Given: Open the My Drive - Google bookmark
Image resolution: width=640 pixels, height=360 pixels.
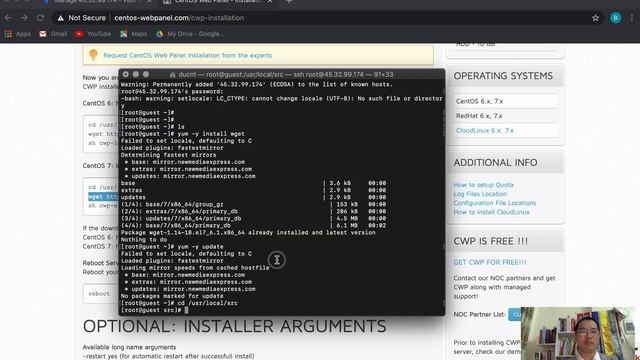Looking at the screenshot, I should [190, 34].
